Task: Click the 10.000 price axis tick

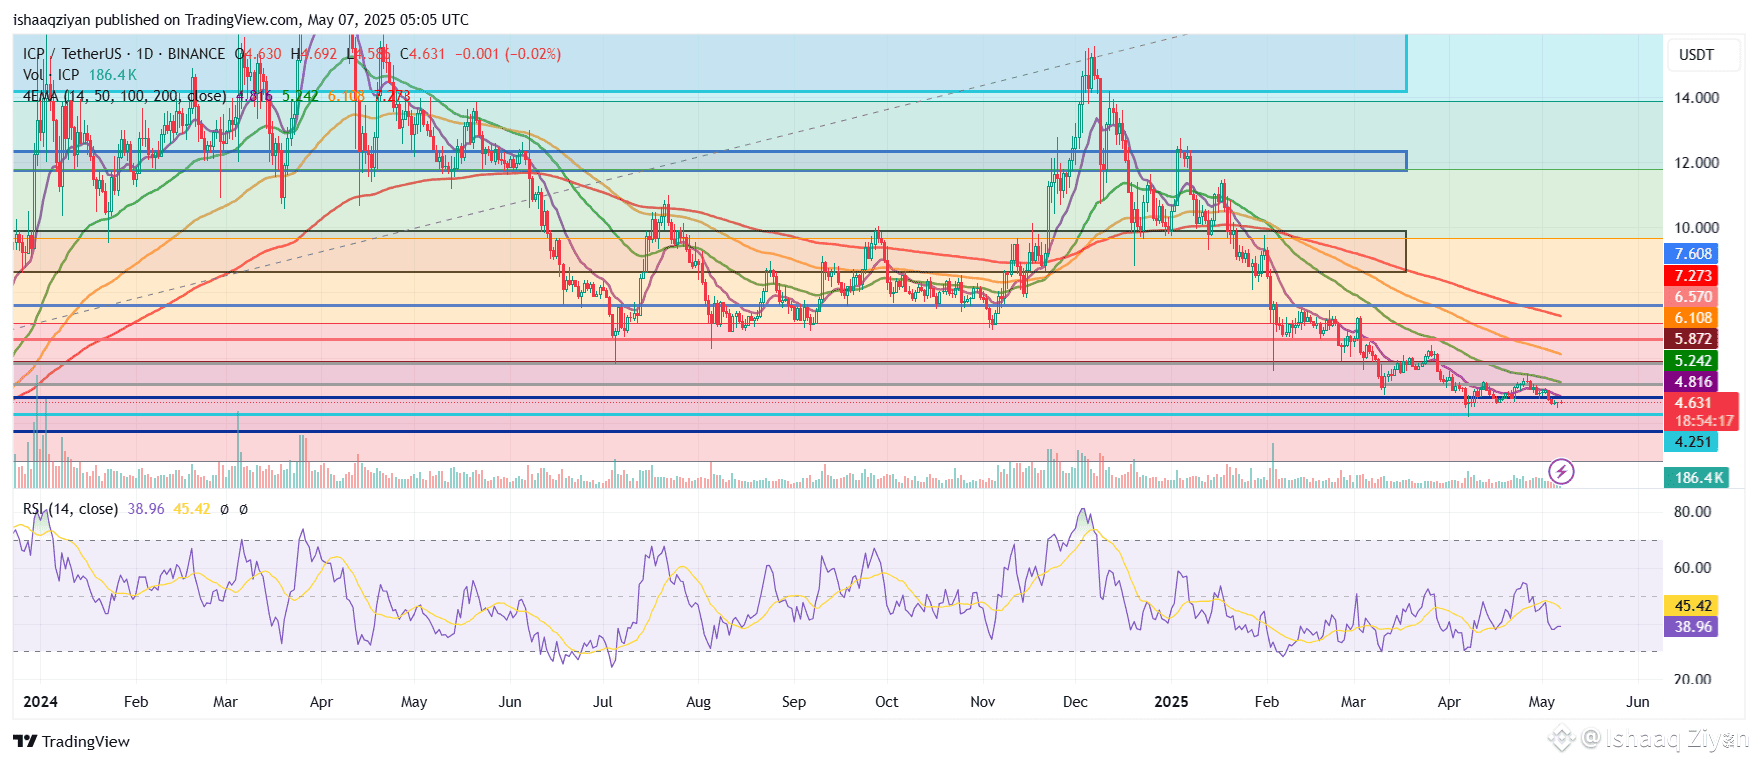Action: pyautogui.click(x=1696, y=228)
